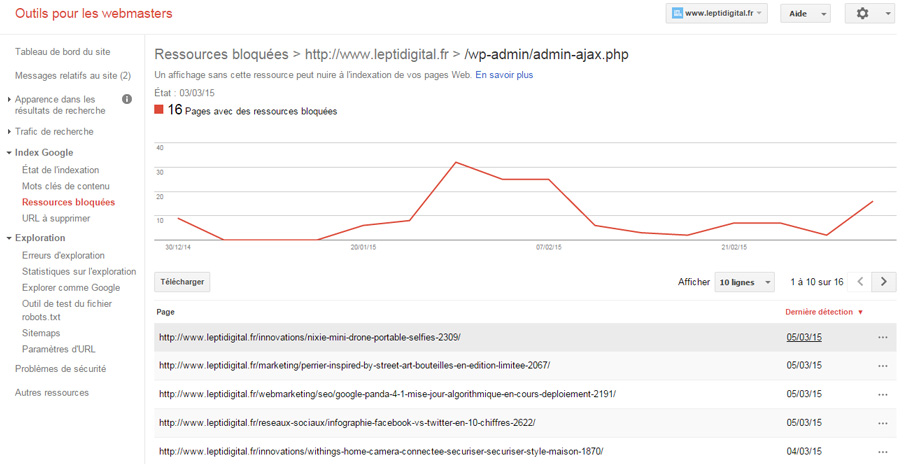Click the 04/03/15 detection date
Image resolution: width=920 pixels, height=464 pixels.
click(x=804, y=452)
